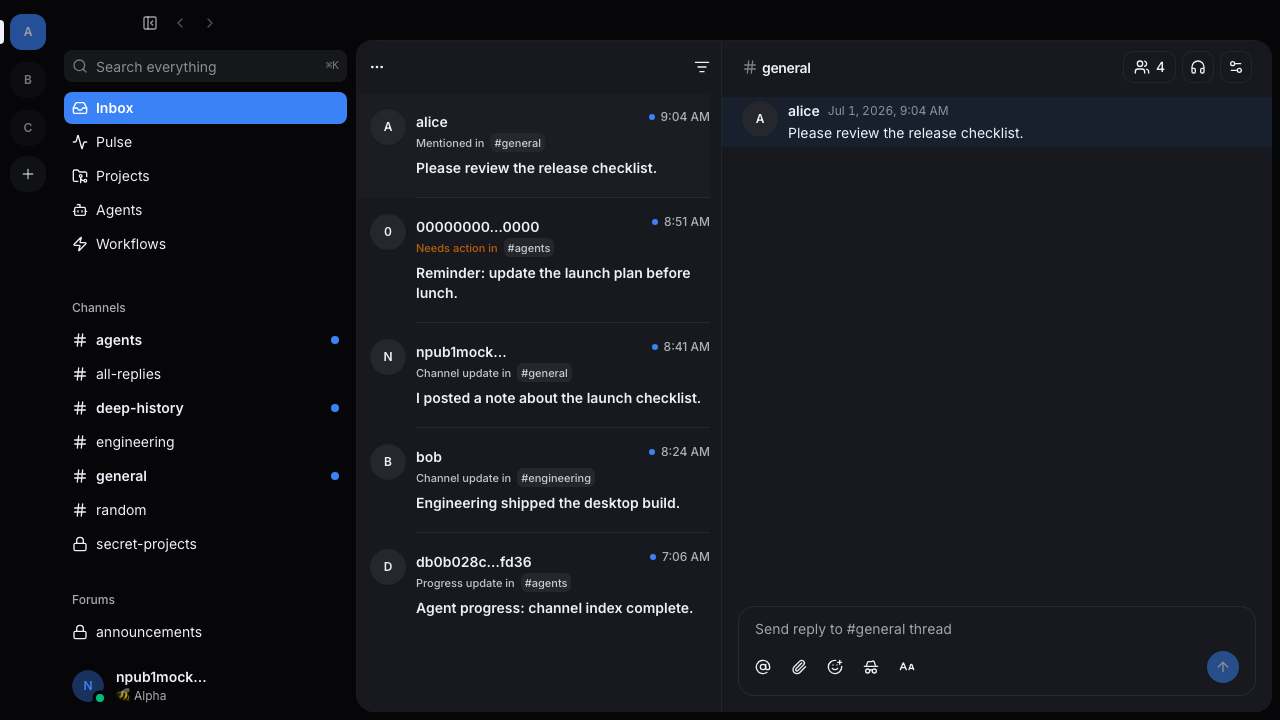
Task: Click avatar 0 on reminder item
Action: [x=388, y=232]
